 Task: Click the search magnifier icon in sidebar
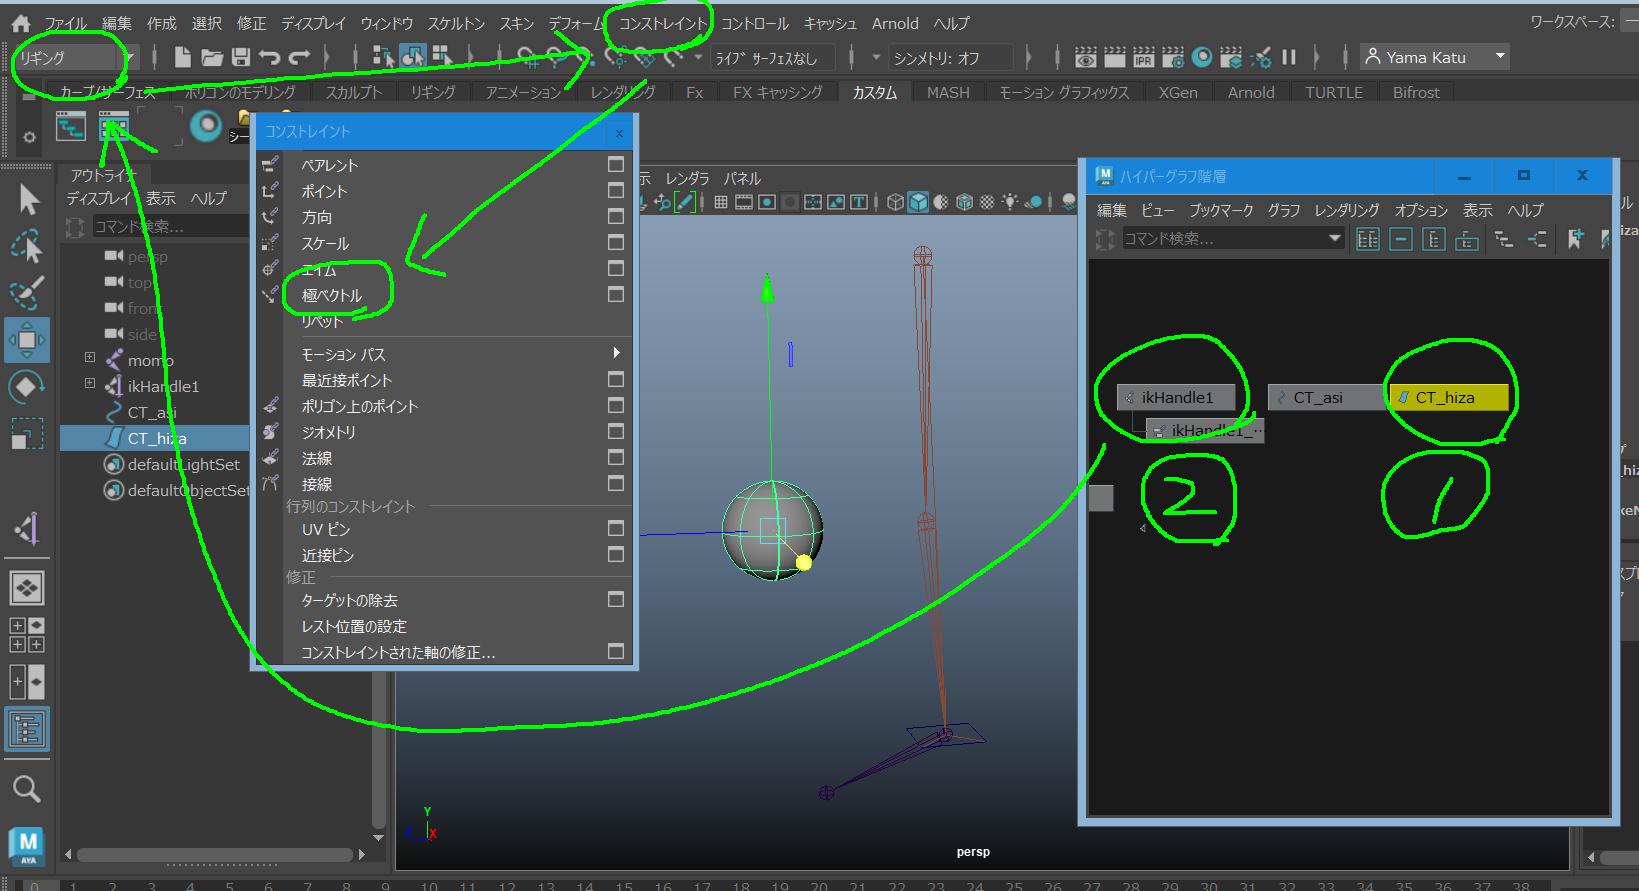coord(27,789)
